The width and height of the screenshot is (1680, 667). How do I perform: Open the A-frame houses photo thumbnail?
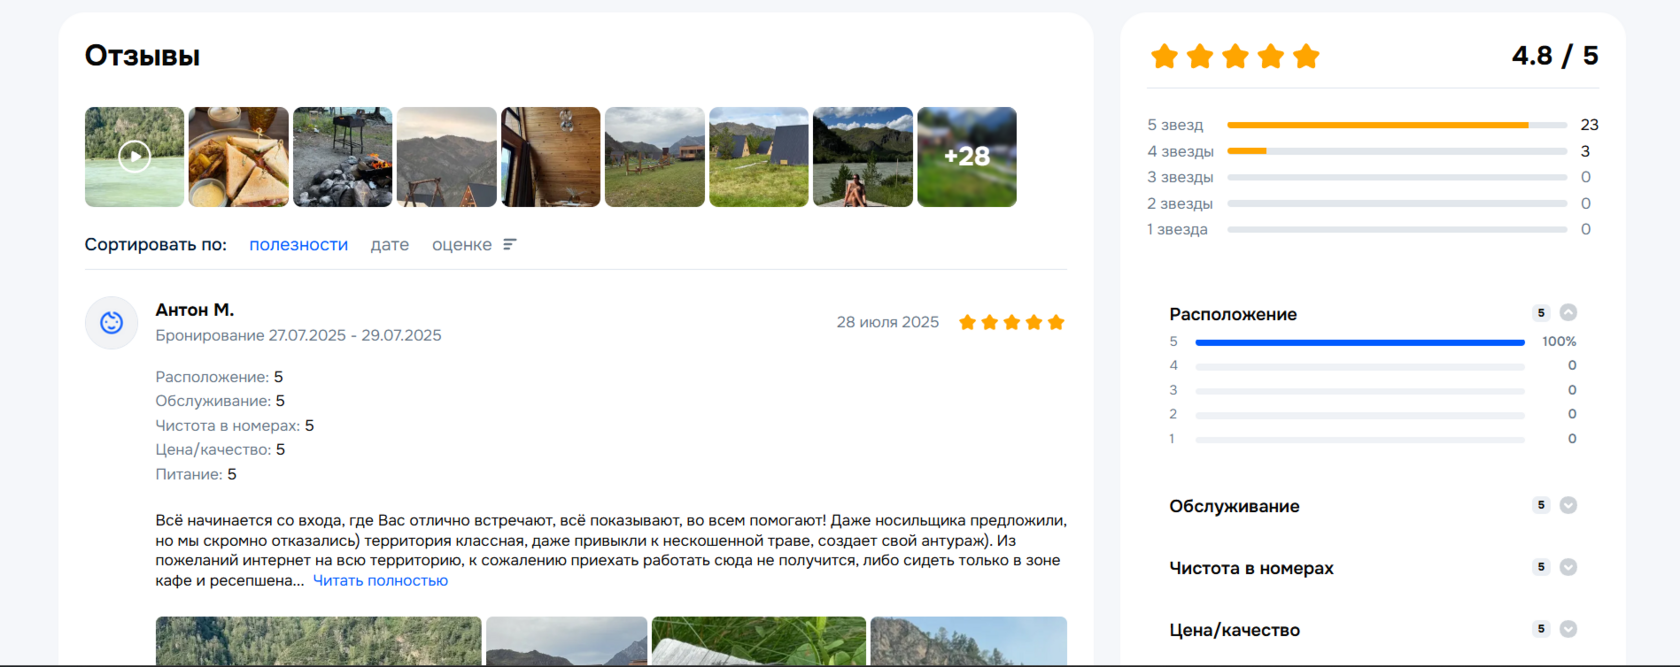[x=759, y=157]
